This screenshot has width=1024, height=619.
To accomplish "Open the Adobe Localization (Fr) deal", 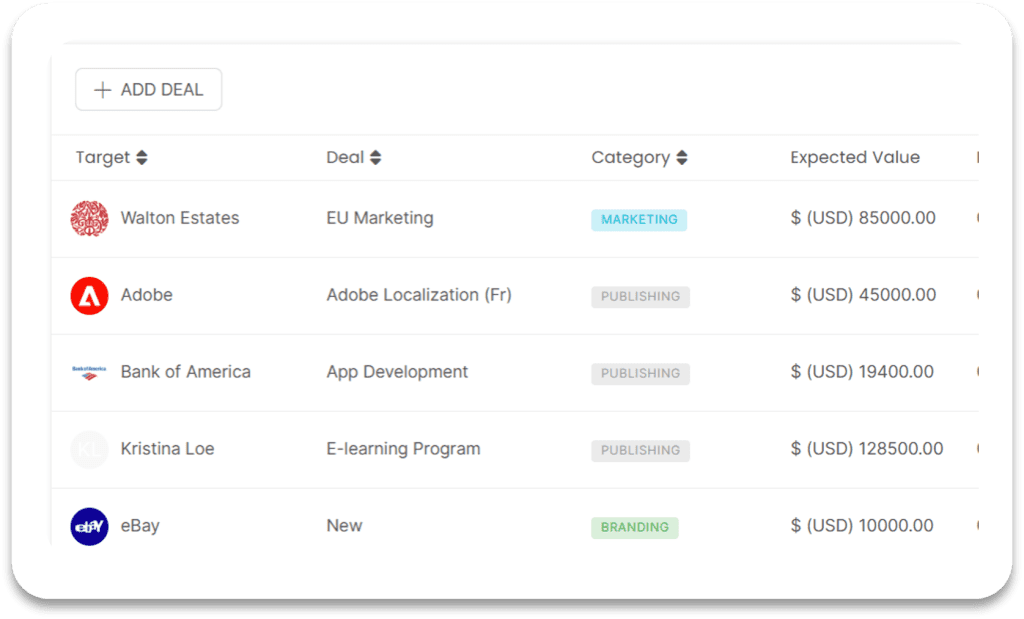I will pos(419,295).
